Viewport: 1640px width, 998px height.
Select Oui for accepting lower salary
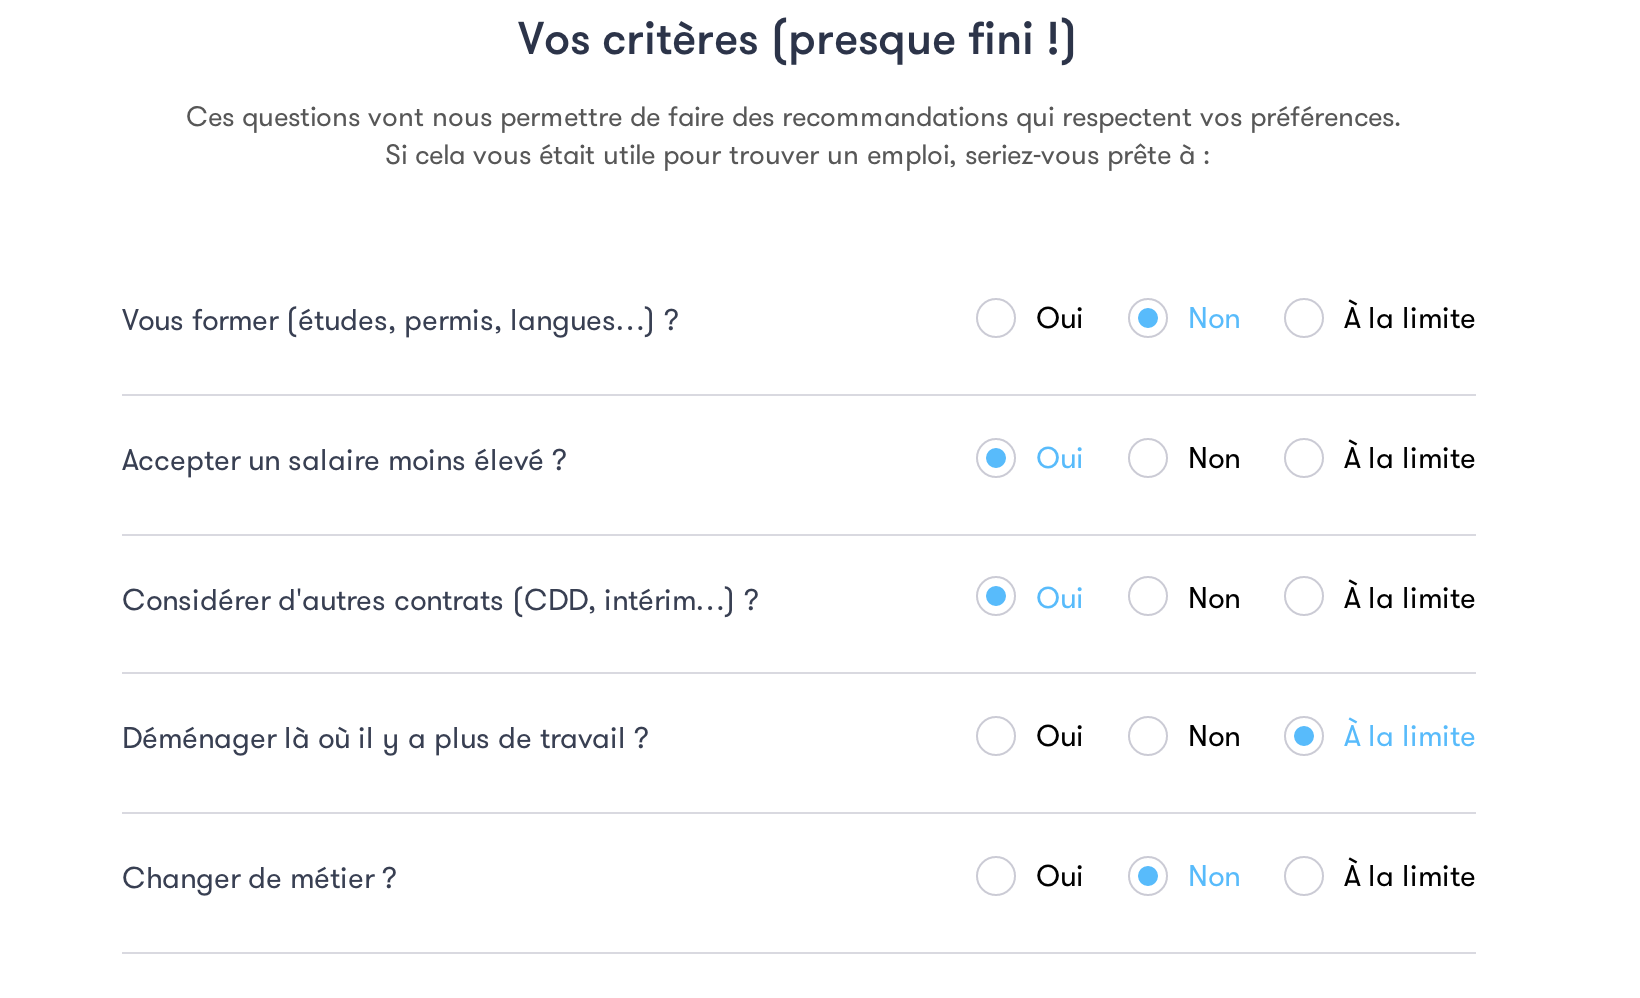pos(996,459)
